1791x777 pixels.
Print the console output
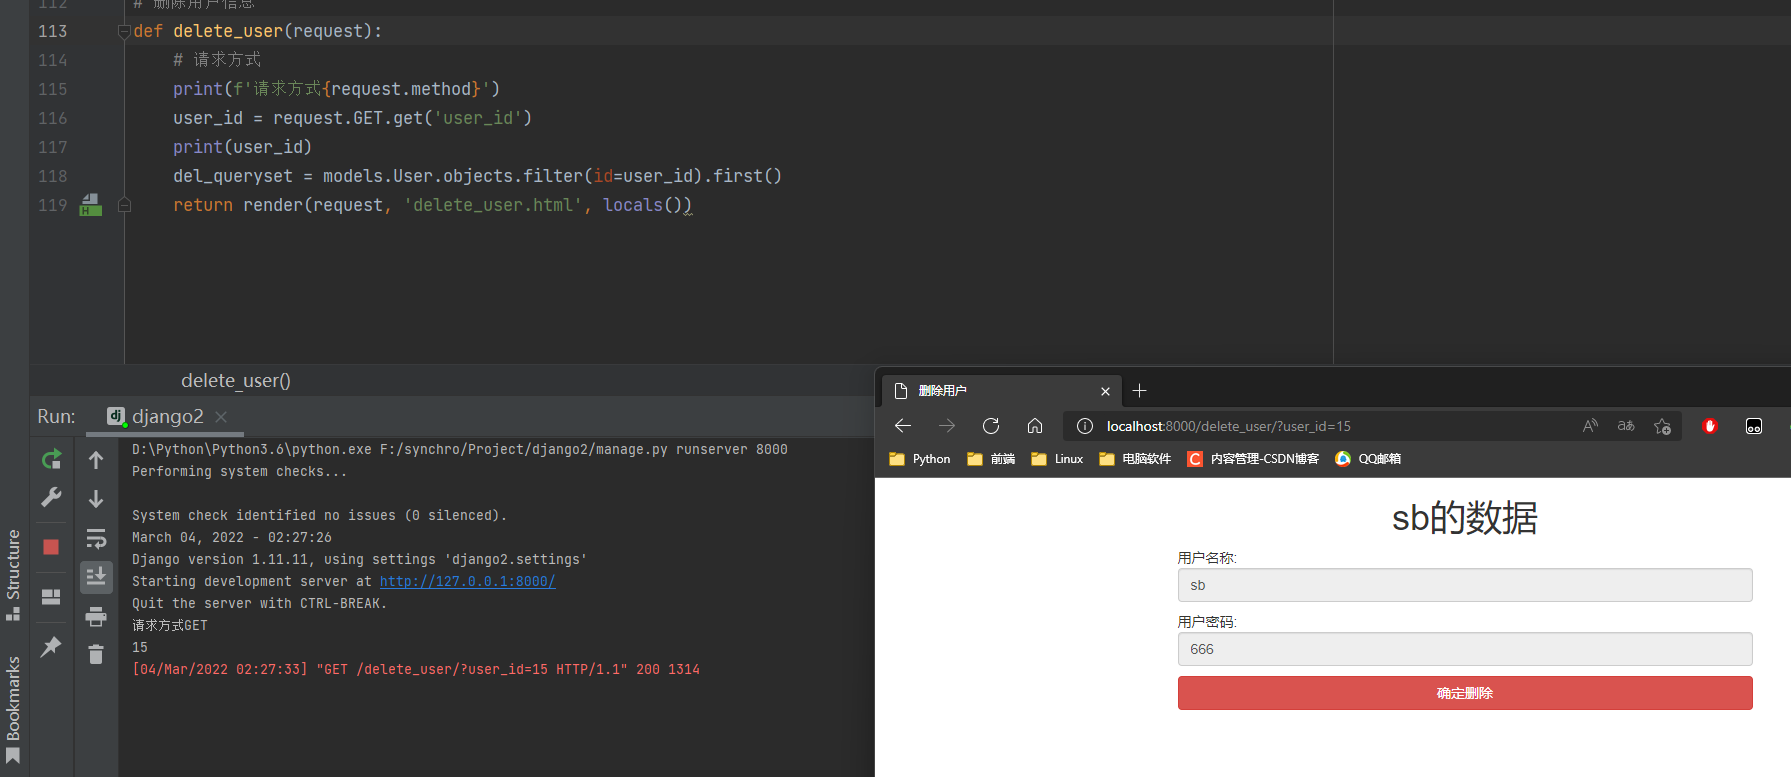coord(96,616)
